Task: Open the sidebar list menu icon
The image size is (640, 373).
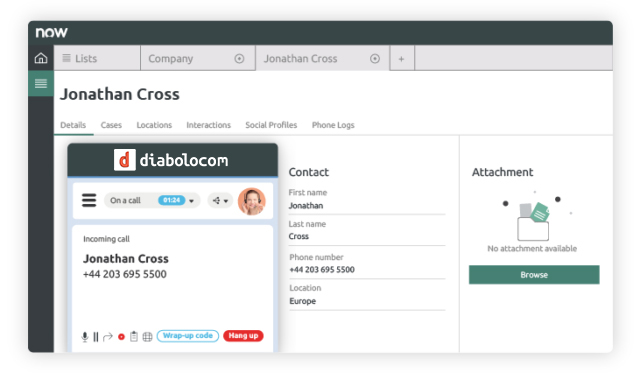Action: point(41,84)
